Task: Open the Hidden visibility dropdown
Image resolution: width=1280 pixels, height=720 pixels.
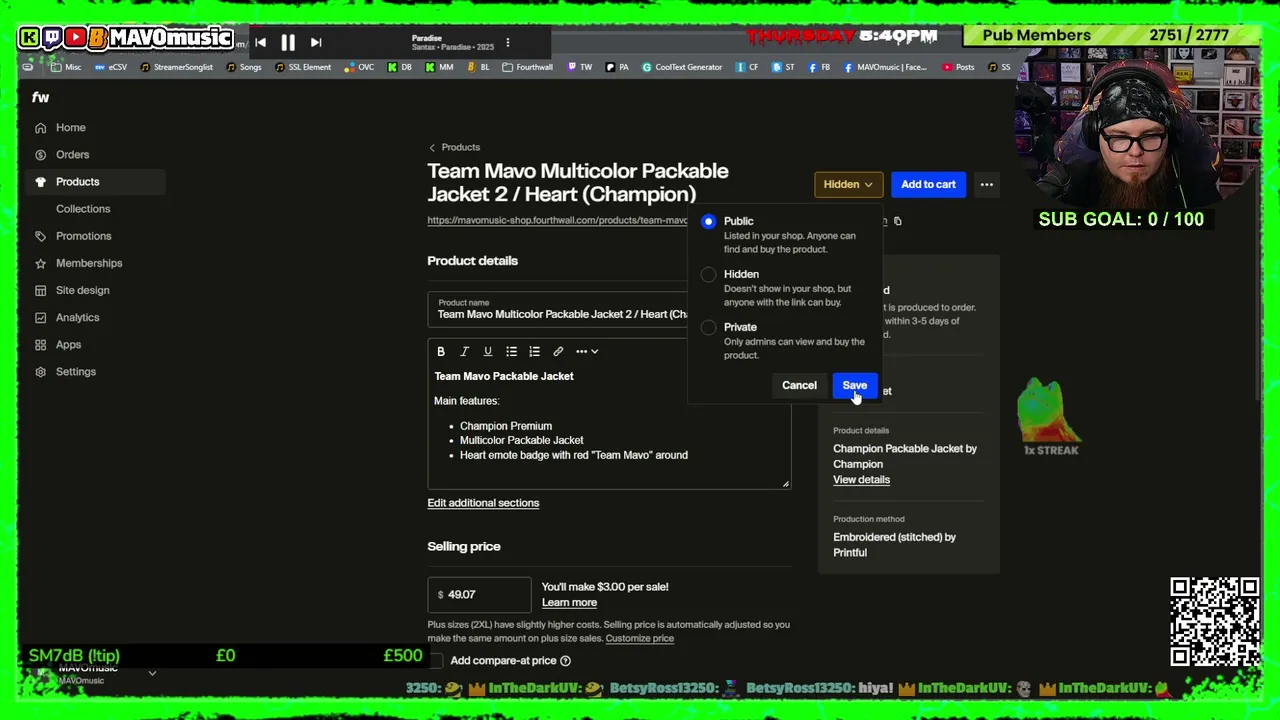Action: pos(848,184)
